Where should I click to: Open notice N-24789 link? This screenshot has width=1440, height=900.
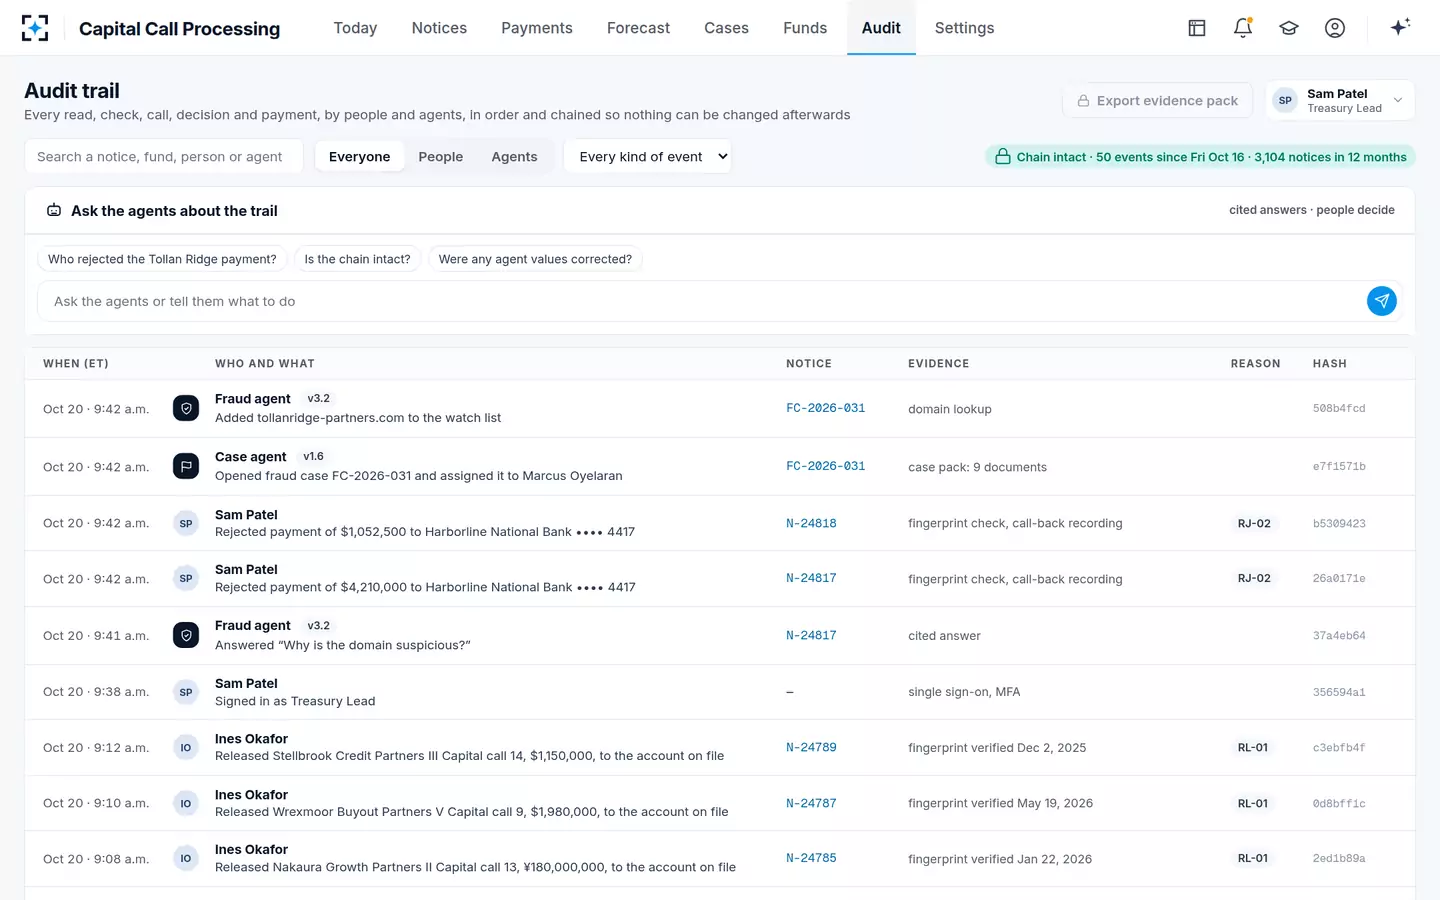pyautogui.click(x=811, y=747)
